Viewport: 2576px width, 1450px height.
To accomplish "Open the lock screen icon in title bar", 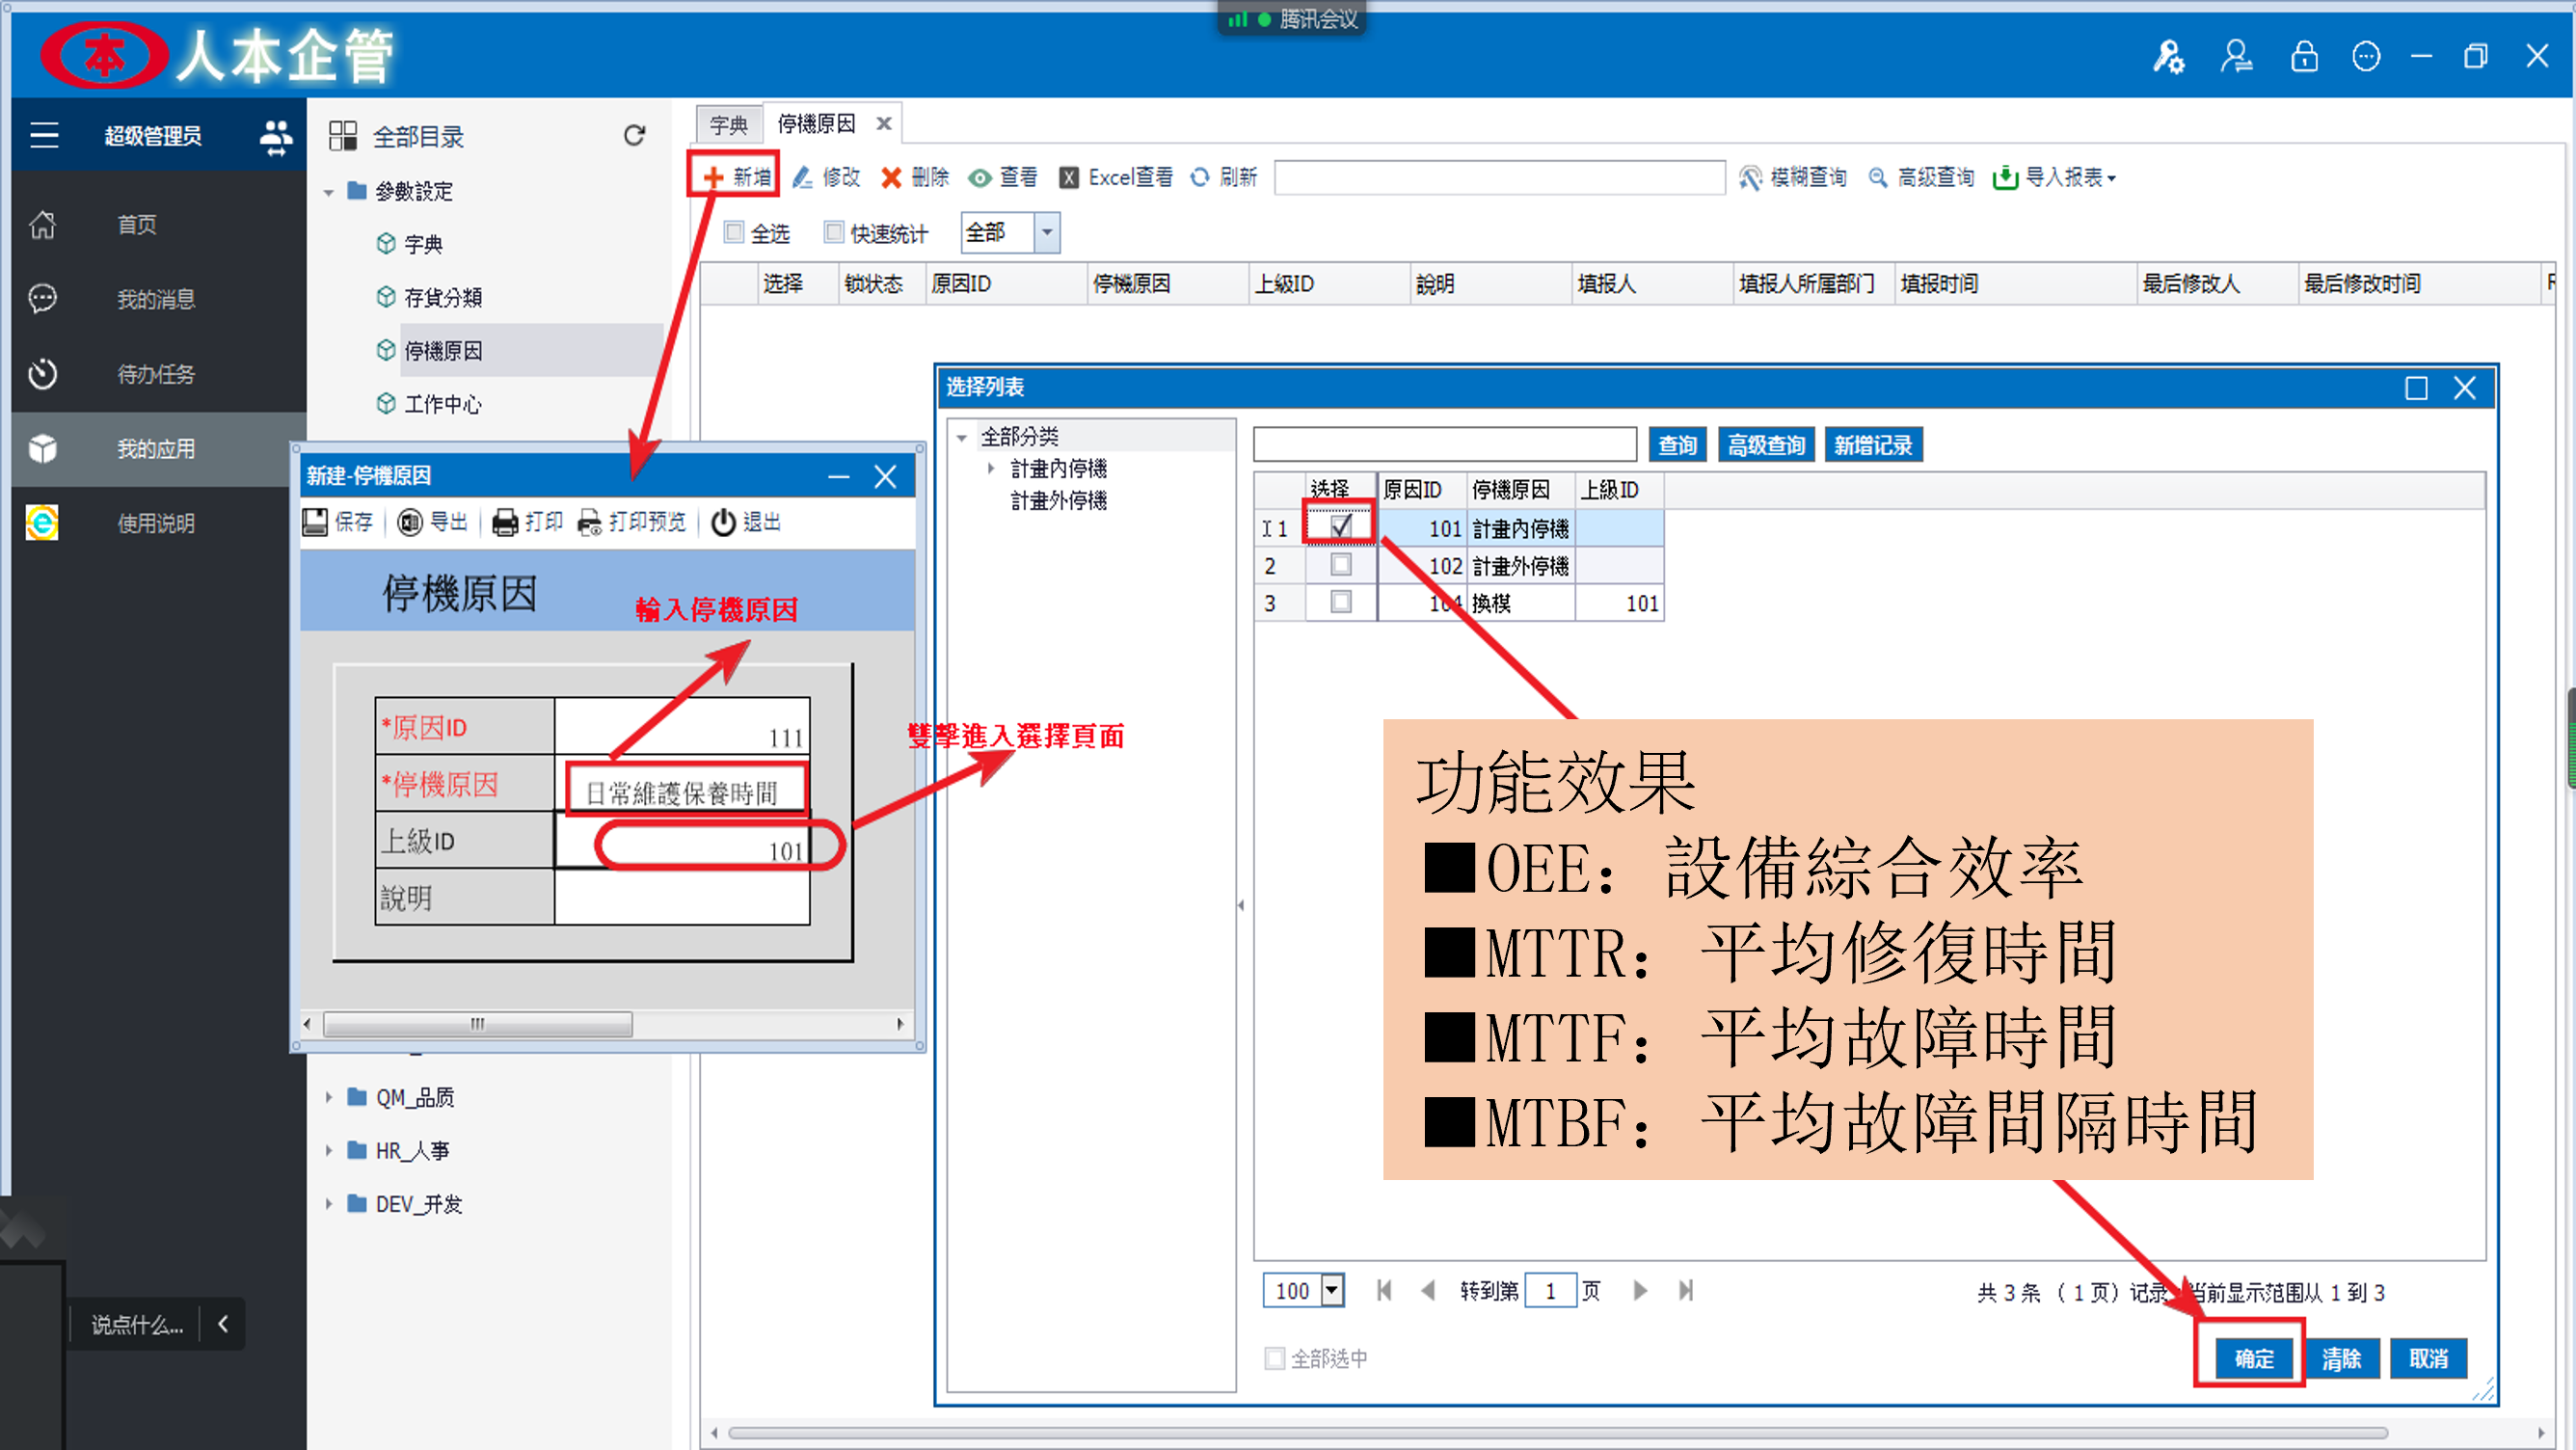I will pyautogui.click(x=2303, y=57).
